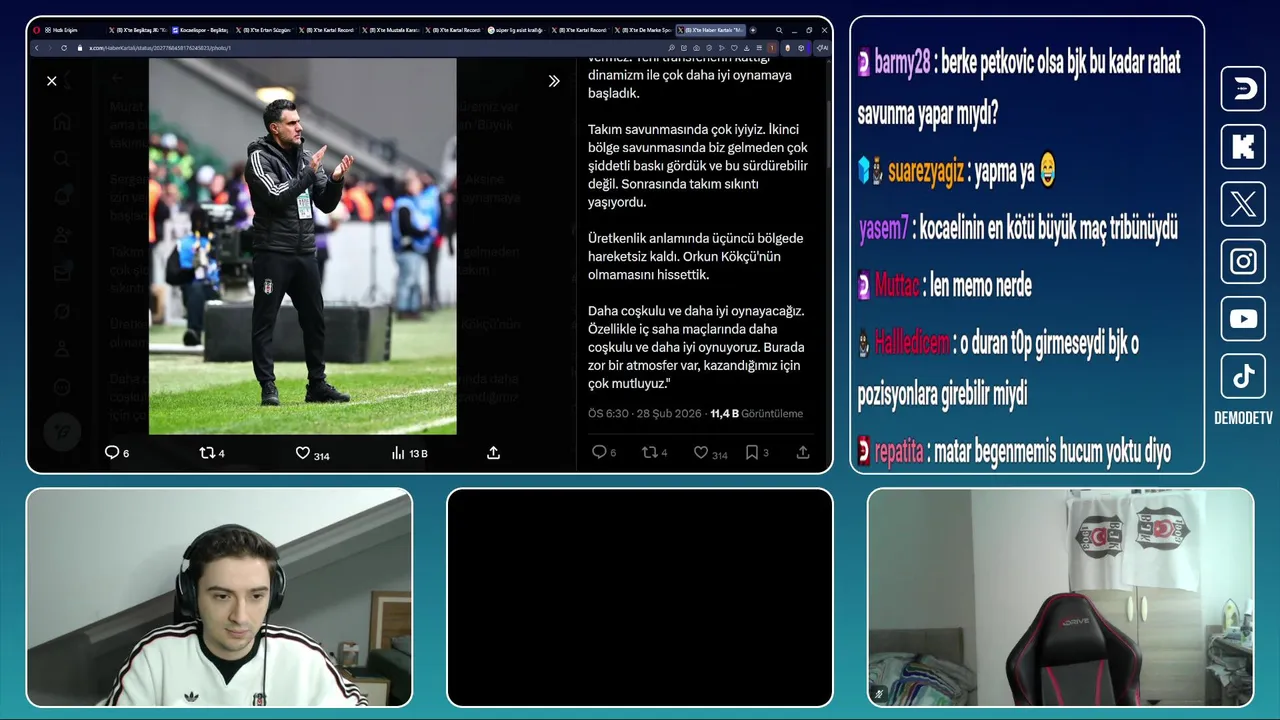Switch to the X'te Beşiktaş JK tab
The width and height of the screenshot is (1280, 720).
point(136,30)
